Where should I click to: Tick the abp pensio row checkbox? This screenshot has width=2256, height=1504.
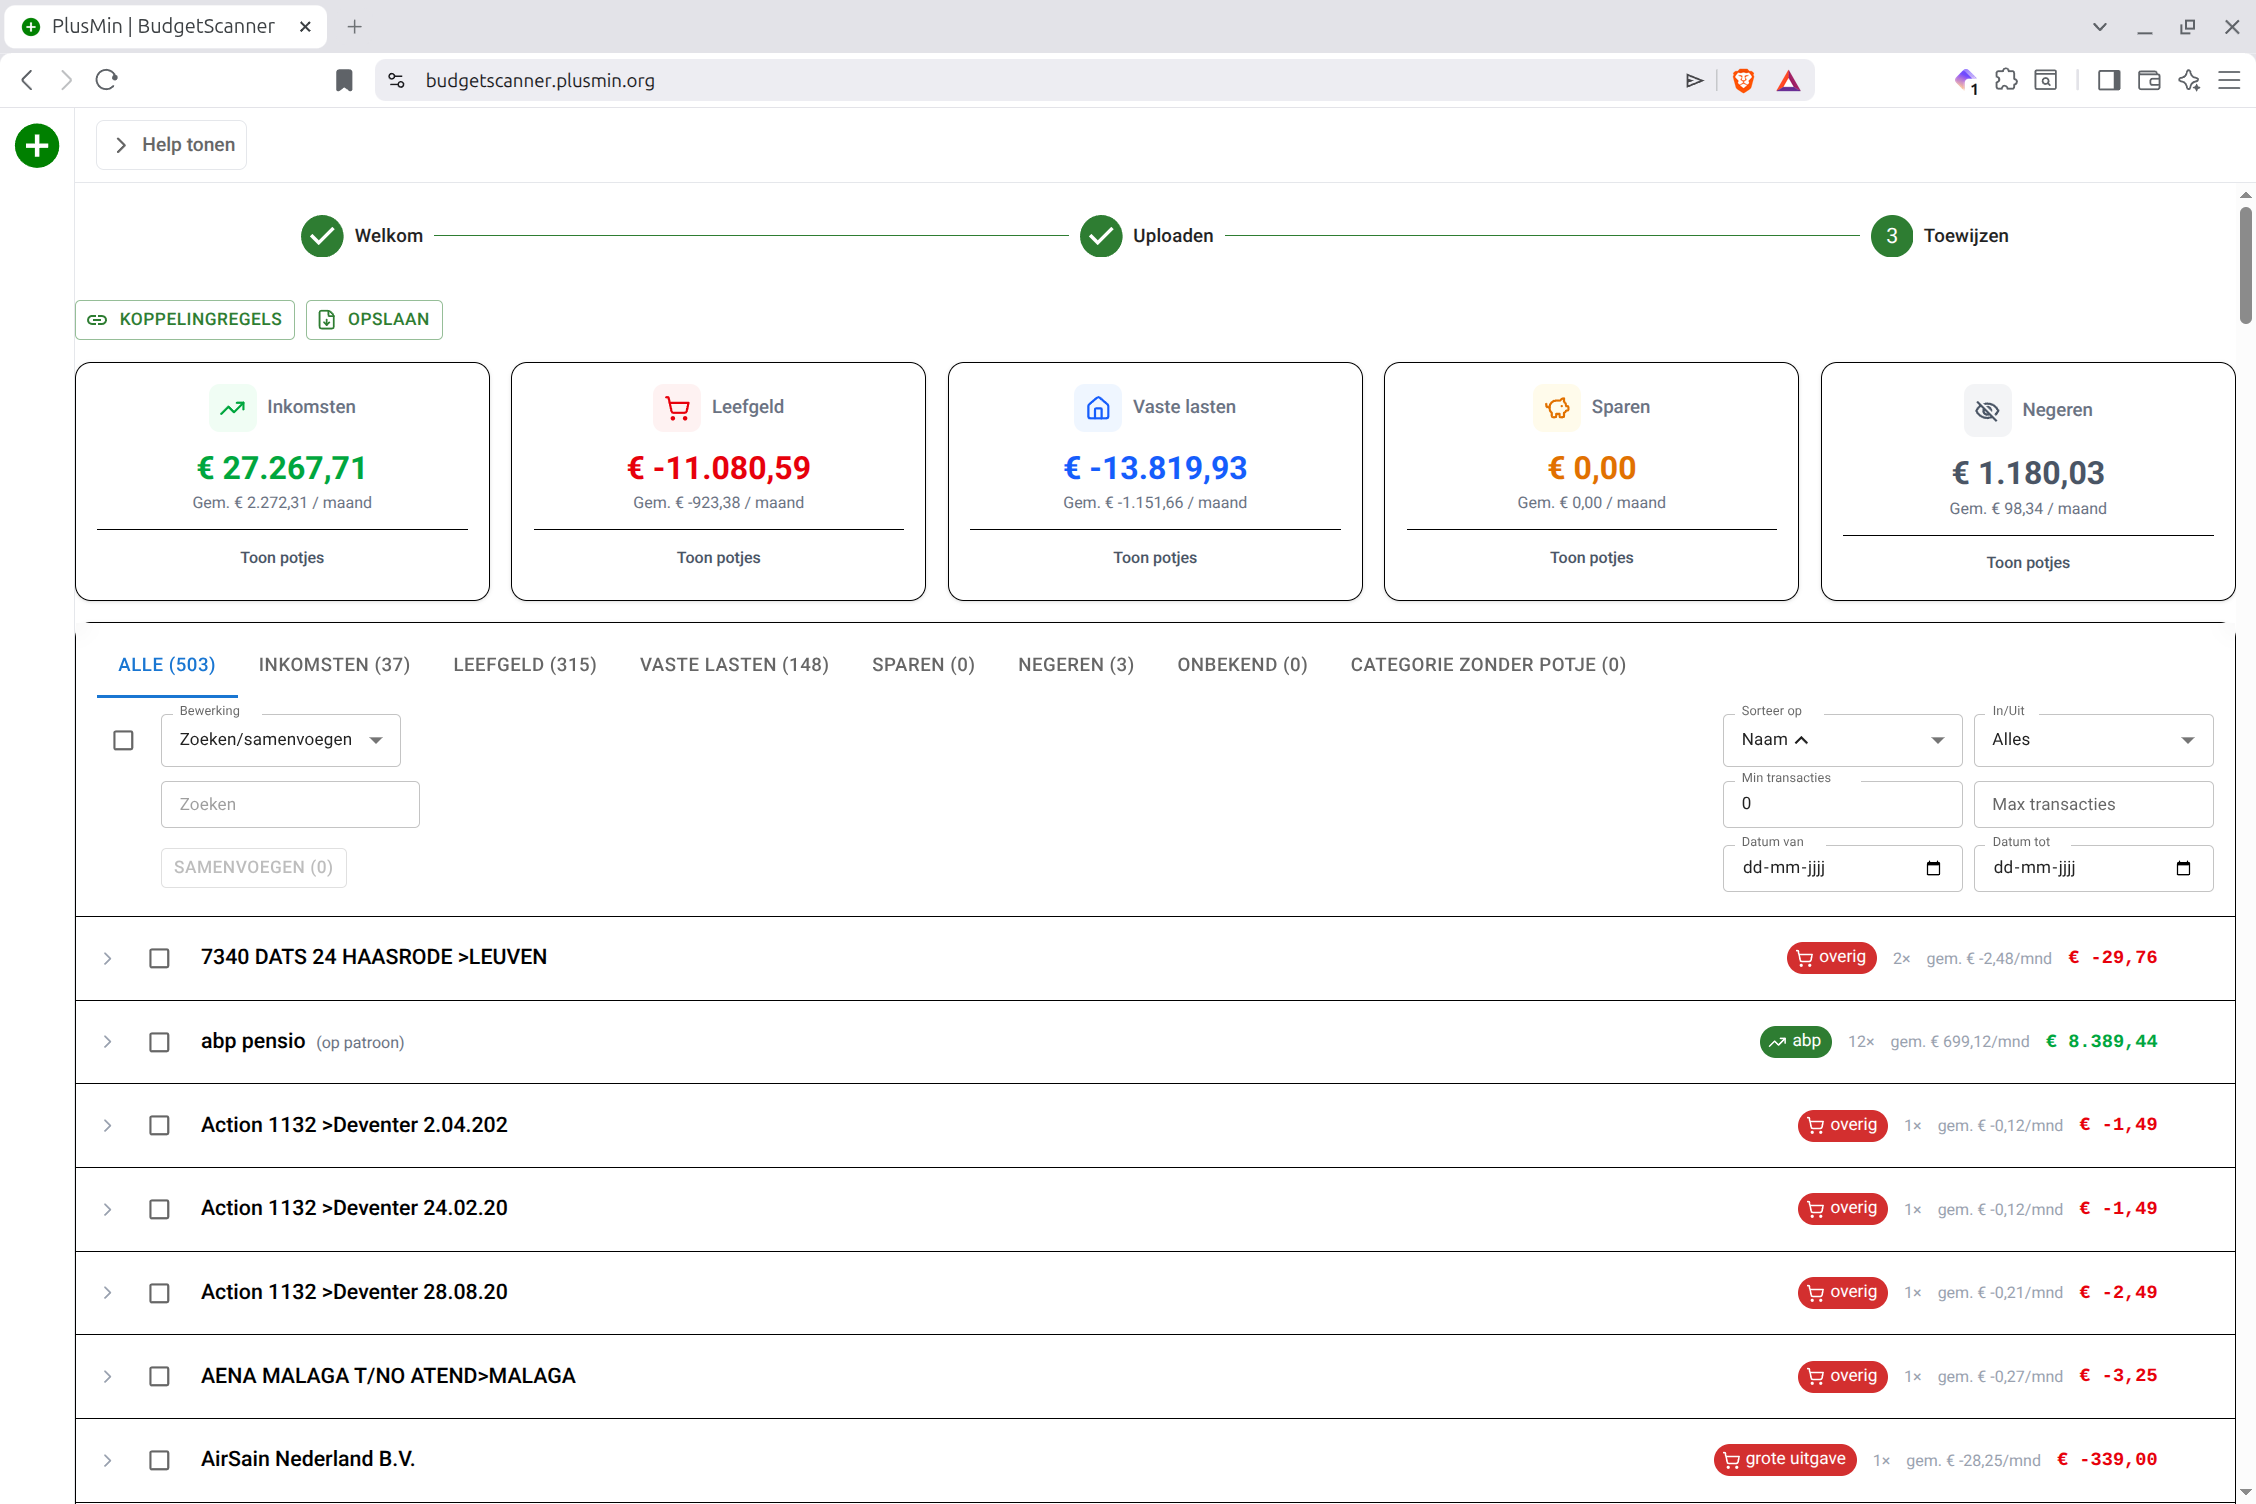coord(159,1042)
